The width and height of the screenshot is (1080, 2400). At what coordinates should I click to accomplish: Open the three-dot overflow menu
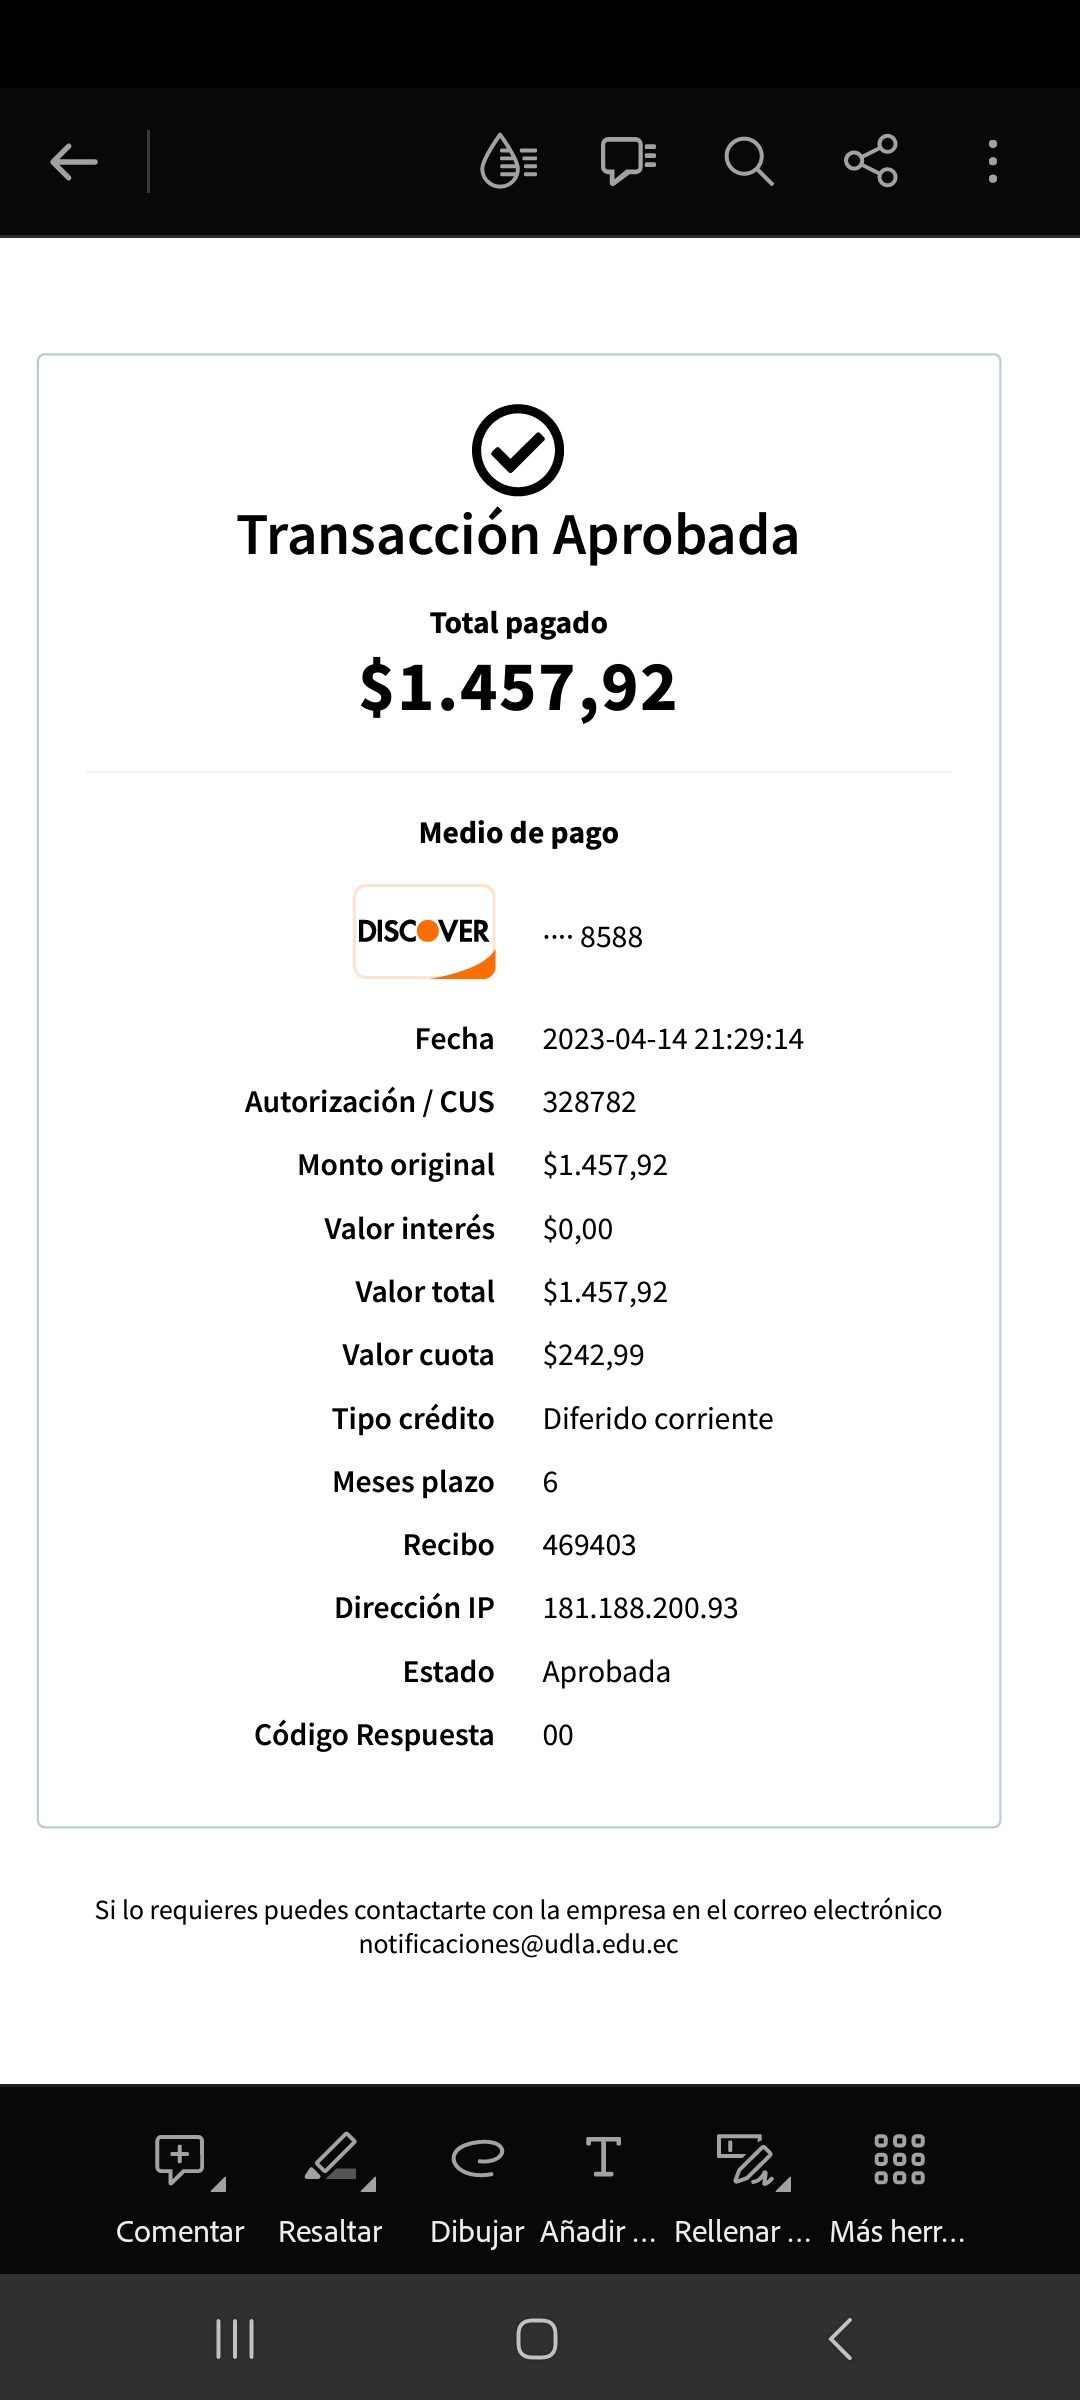point(992,161)
